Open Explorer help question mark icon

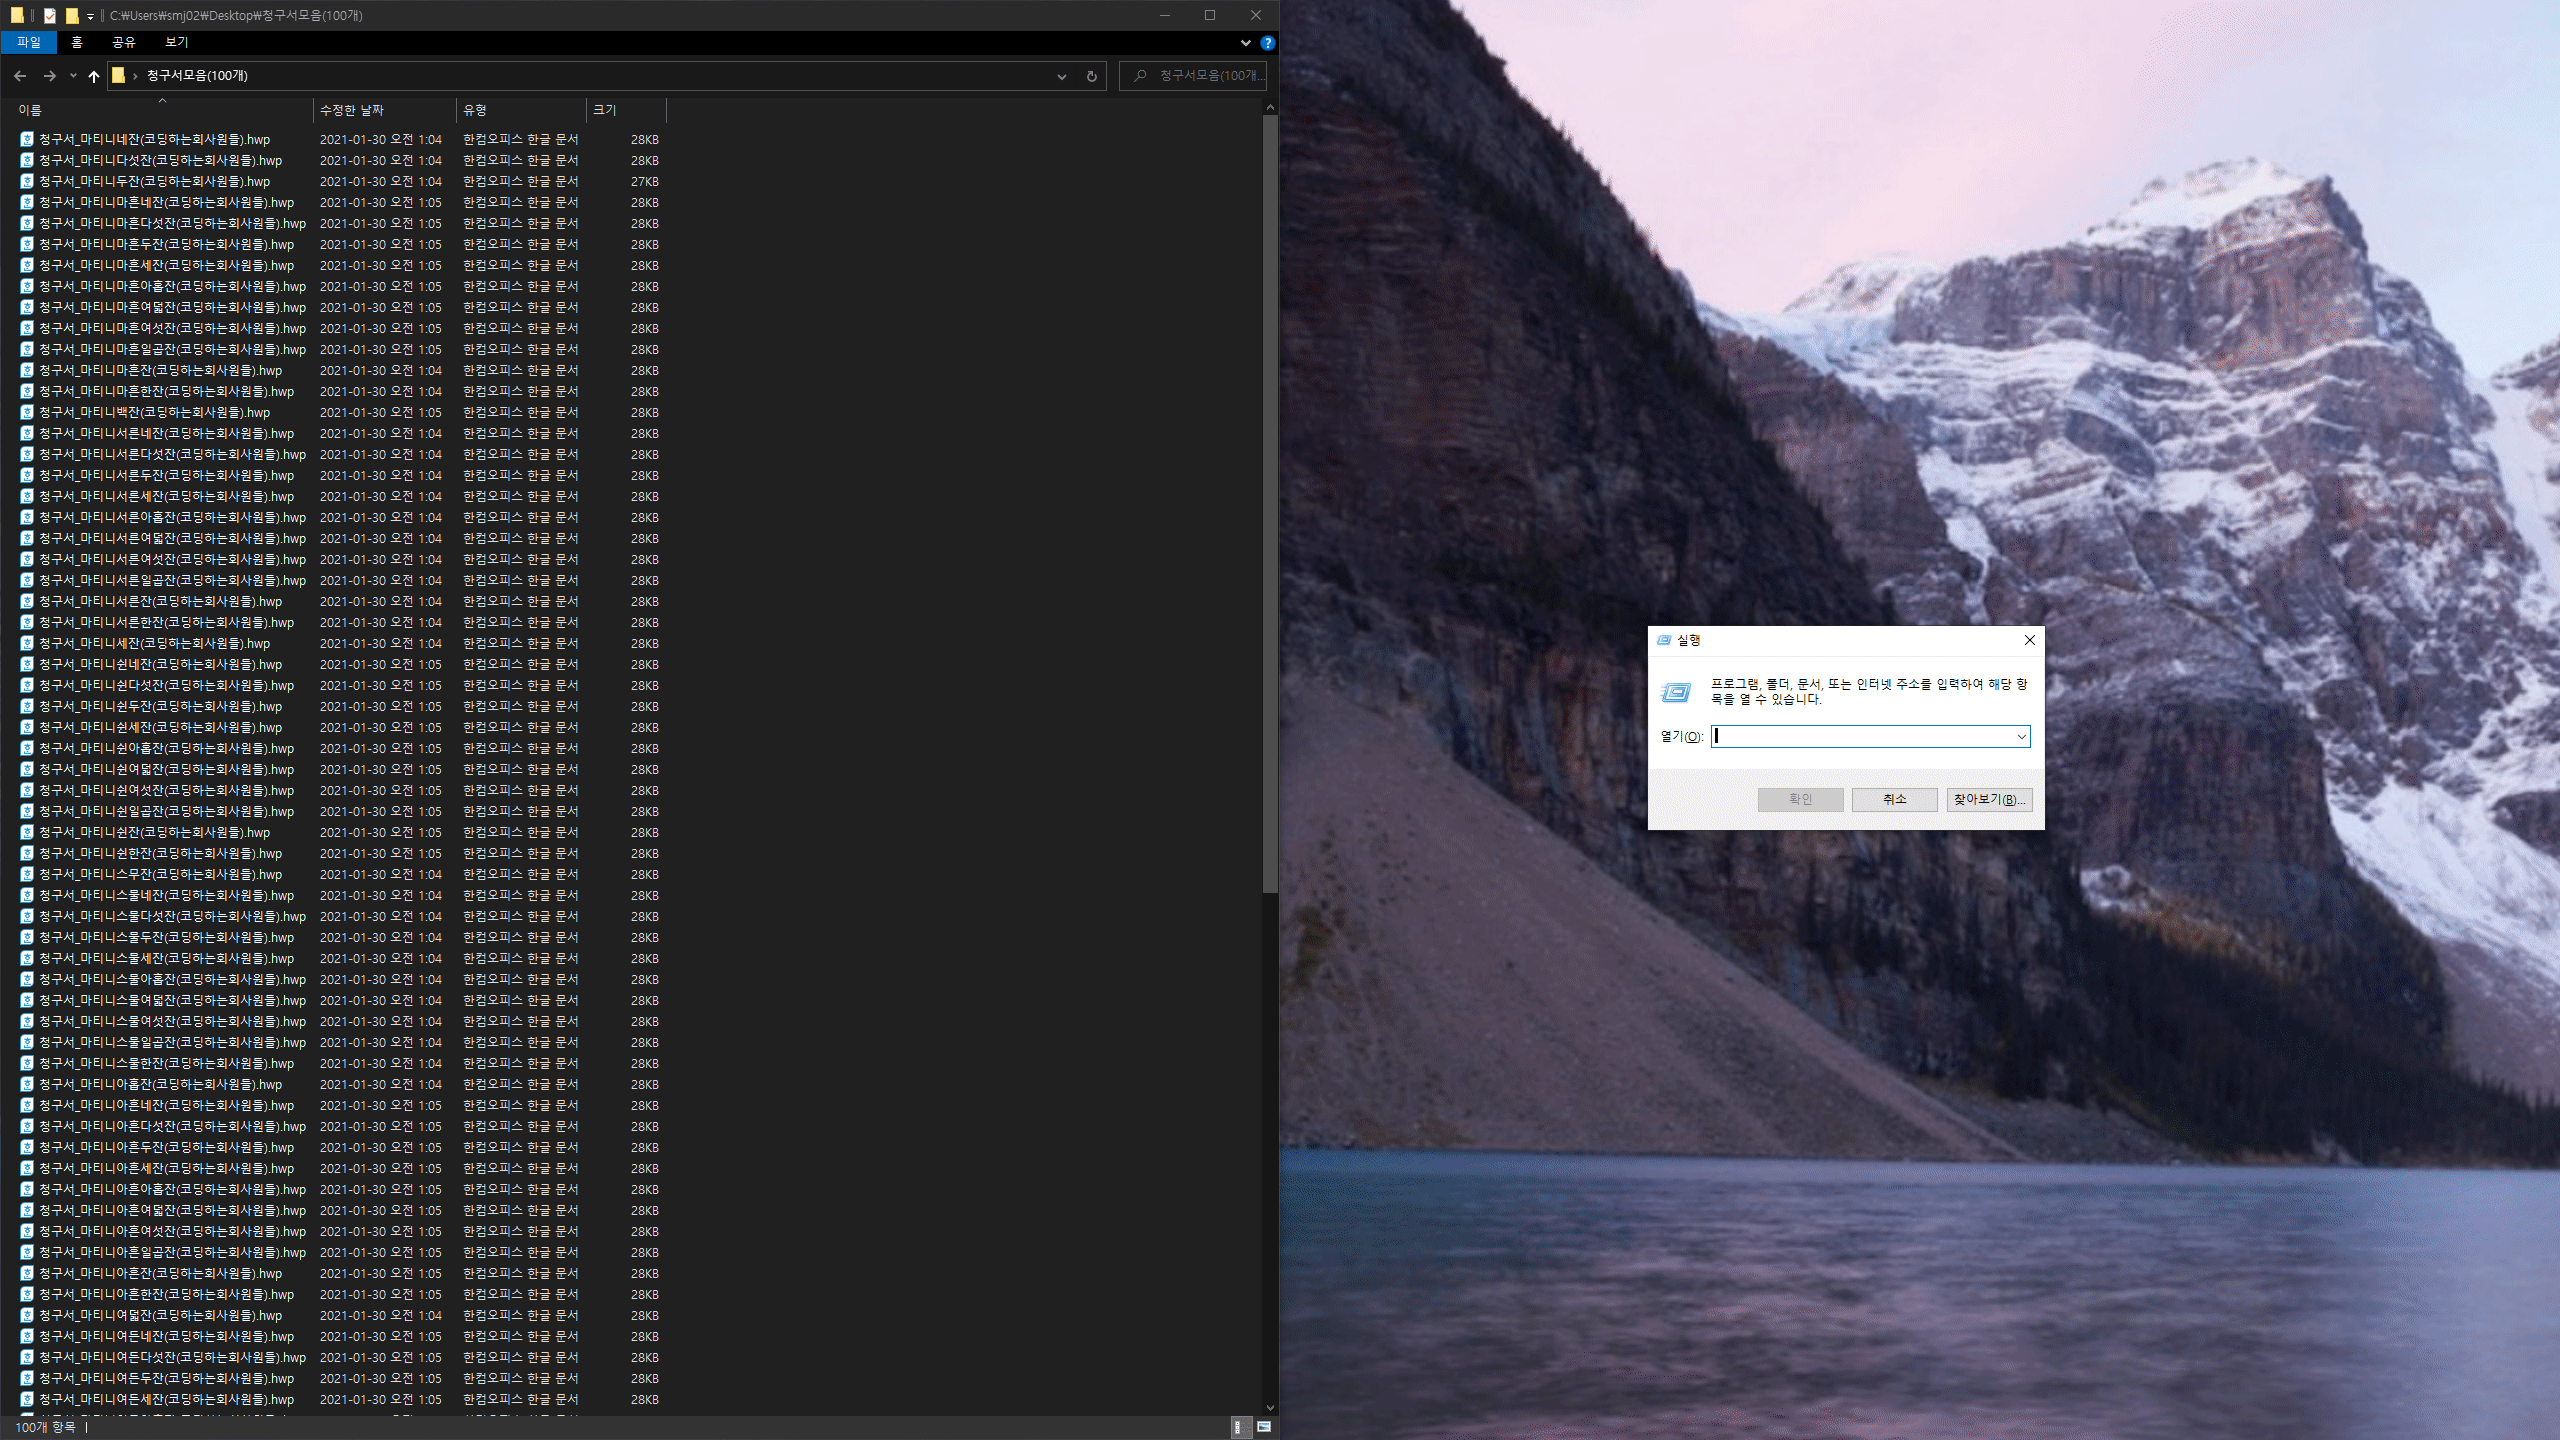[1267, 43]
